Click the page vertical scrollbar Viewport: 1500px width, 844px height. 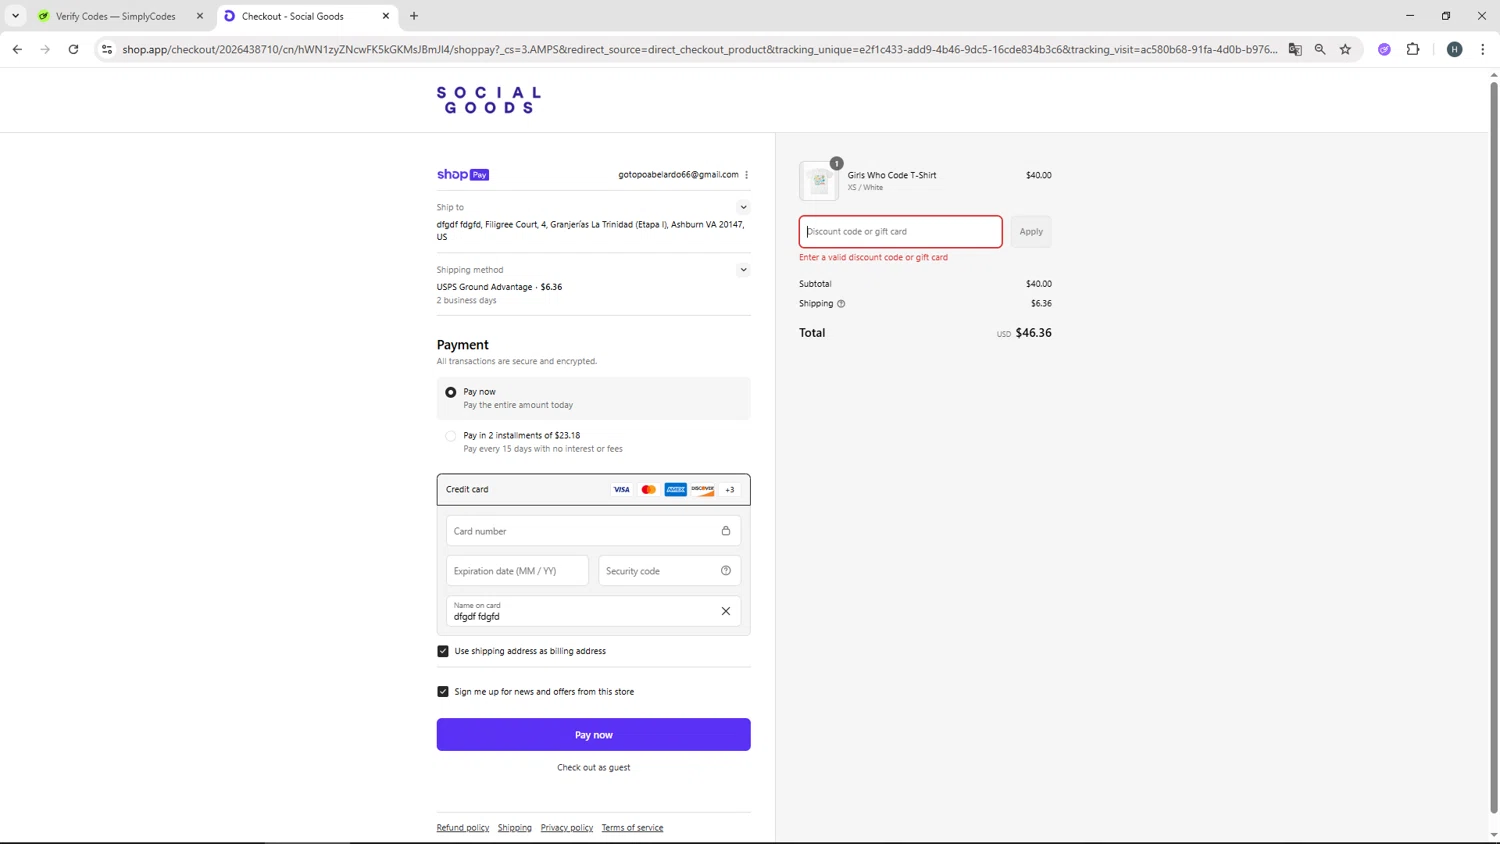[x=1494, y=447]
